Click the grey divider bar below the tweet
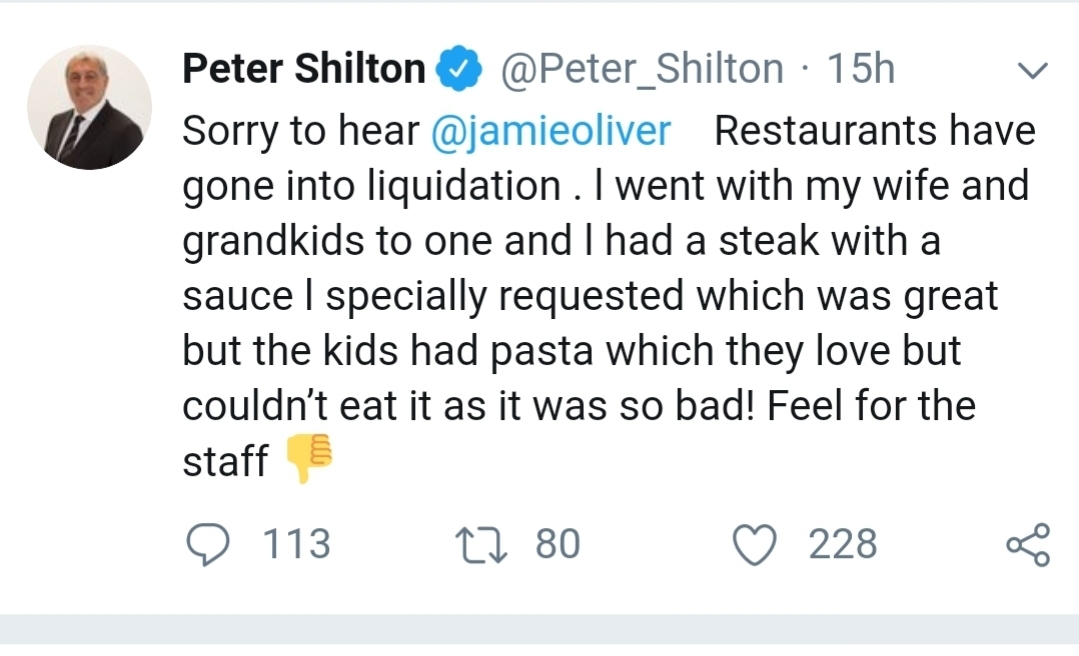This screenshot has width=1079, height=656. (x=540, y=629)
